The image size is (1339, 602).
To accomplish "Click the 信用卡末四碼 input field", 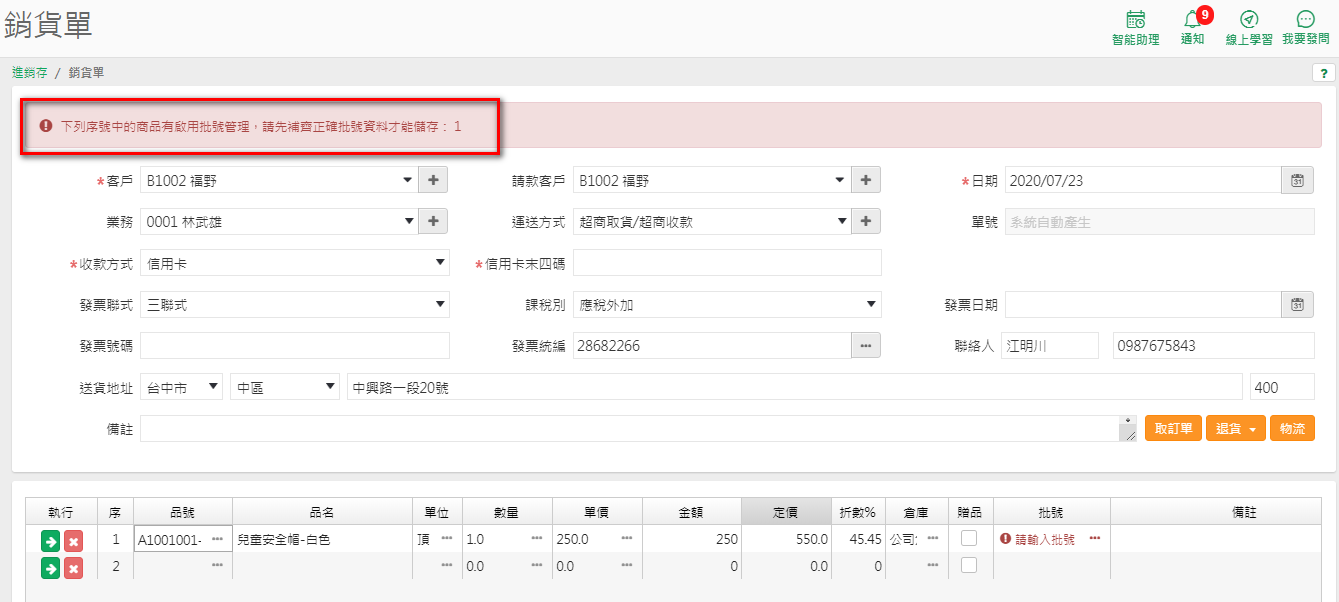I will (727, 263).
